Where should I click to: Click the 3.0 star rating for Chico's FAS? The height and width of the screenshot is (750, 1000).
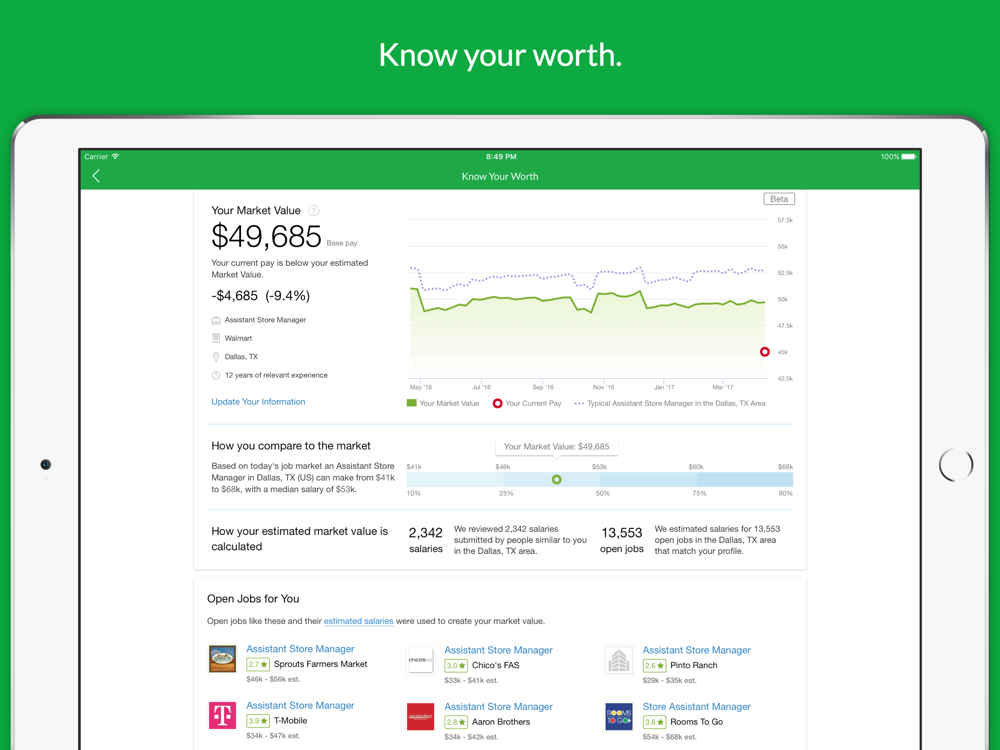[456, 666]
